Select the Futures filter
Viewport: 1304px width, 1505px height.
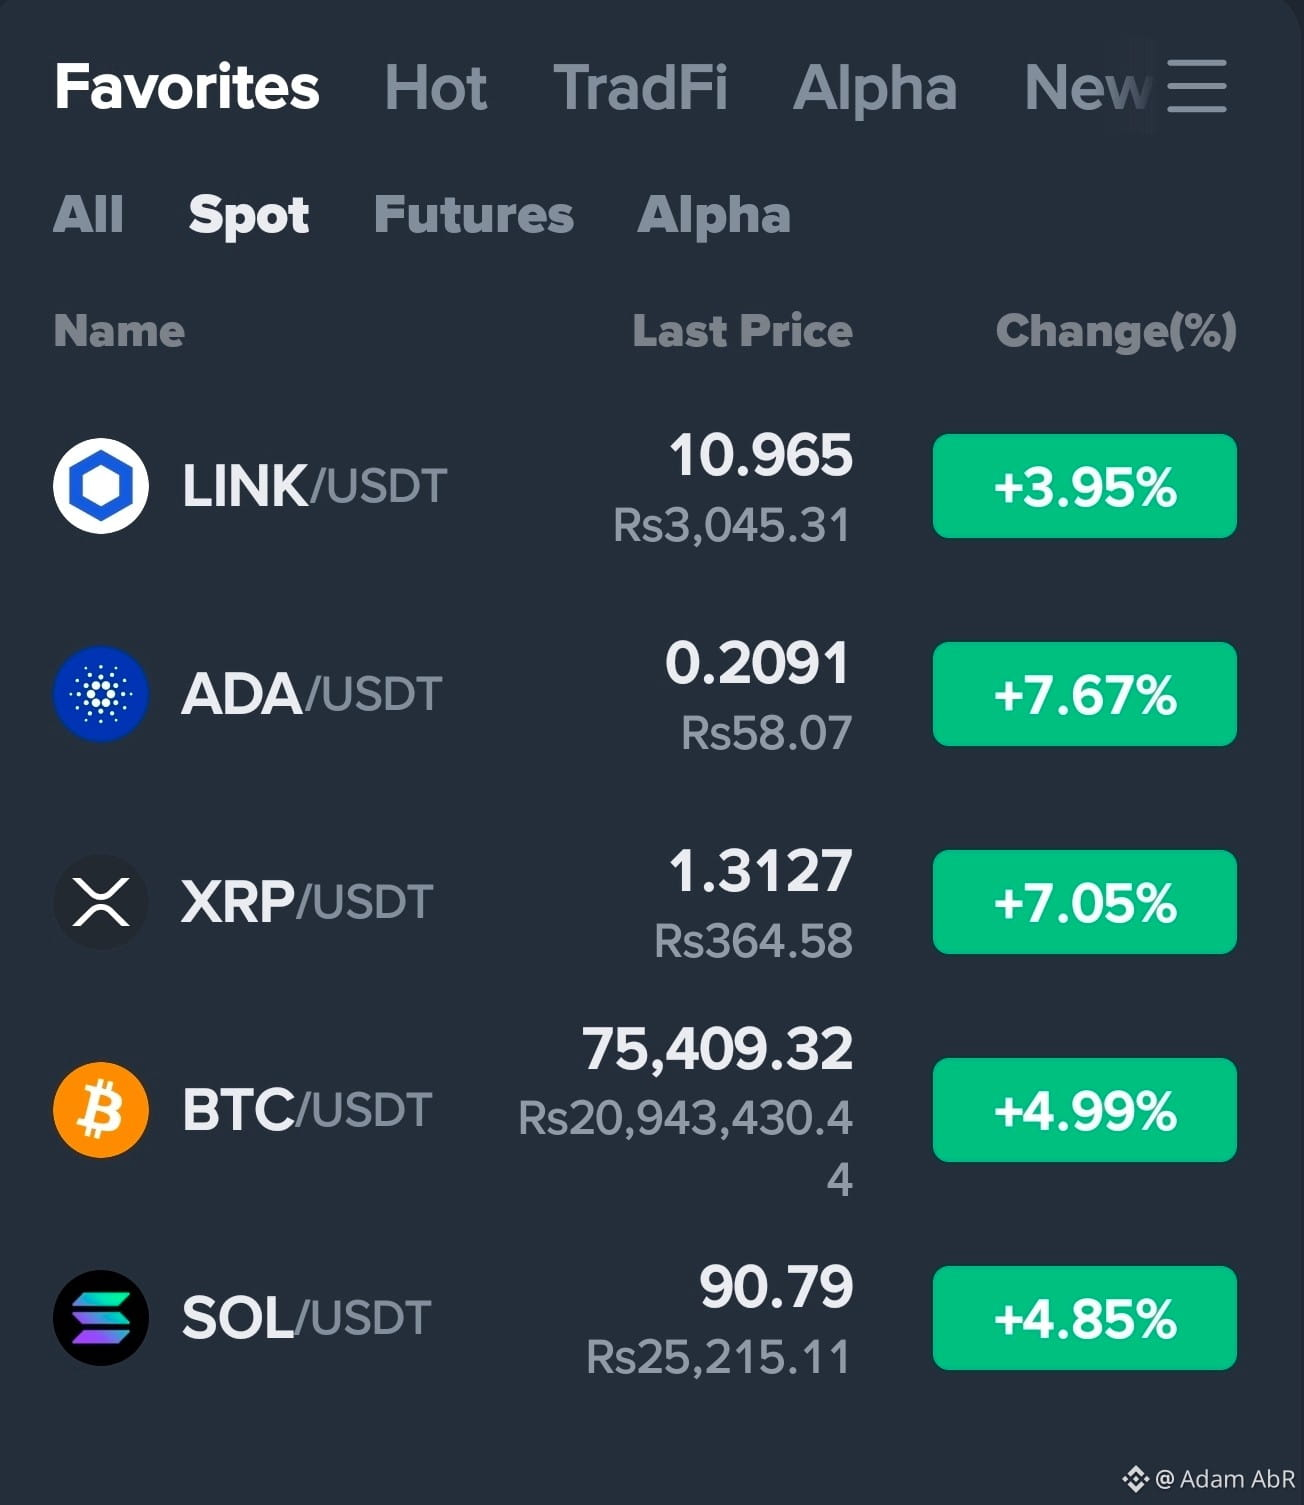474,214
